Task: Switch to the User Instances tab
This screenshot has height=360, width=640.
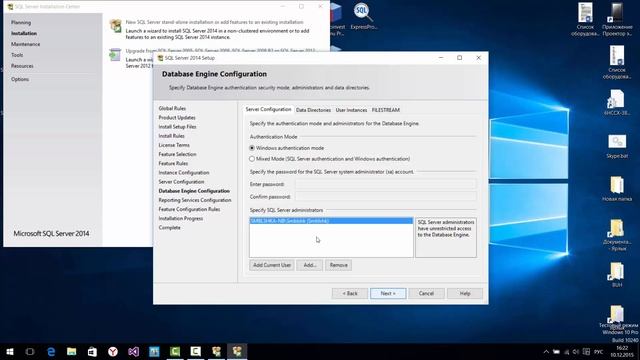Action: coord(351,110)
